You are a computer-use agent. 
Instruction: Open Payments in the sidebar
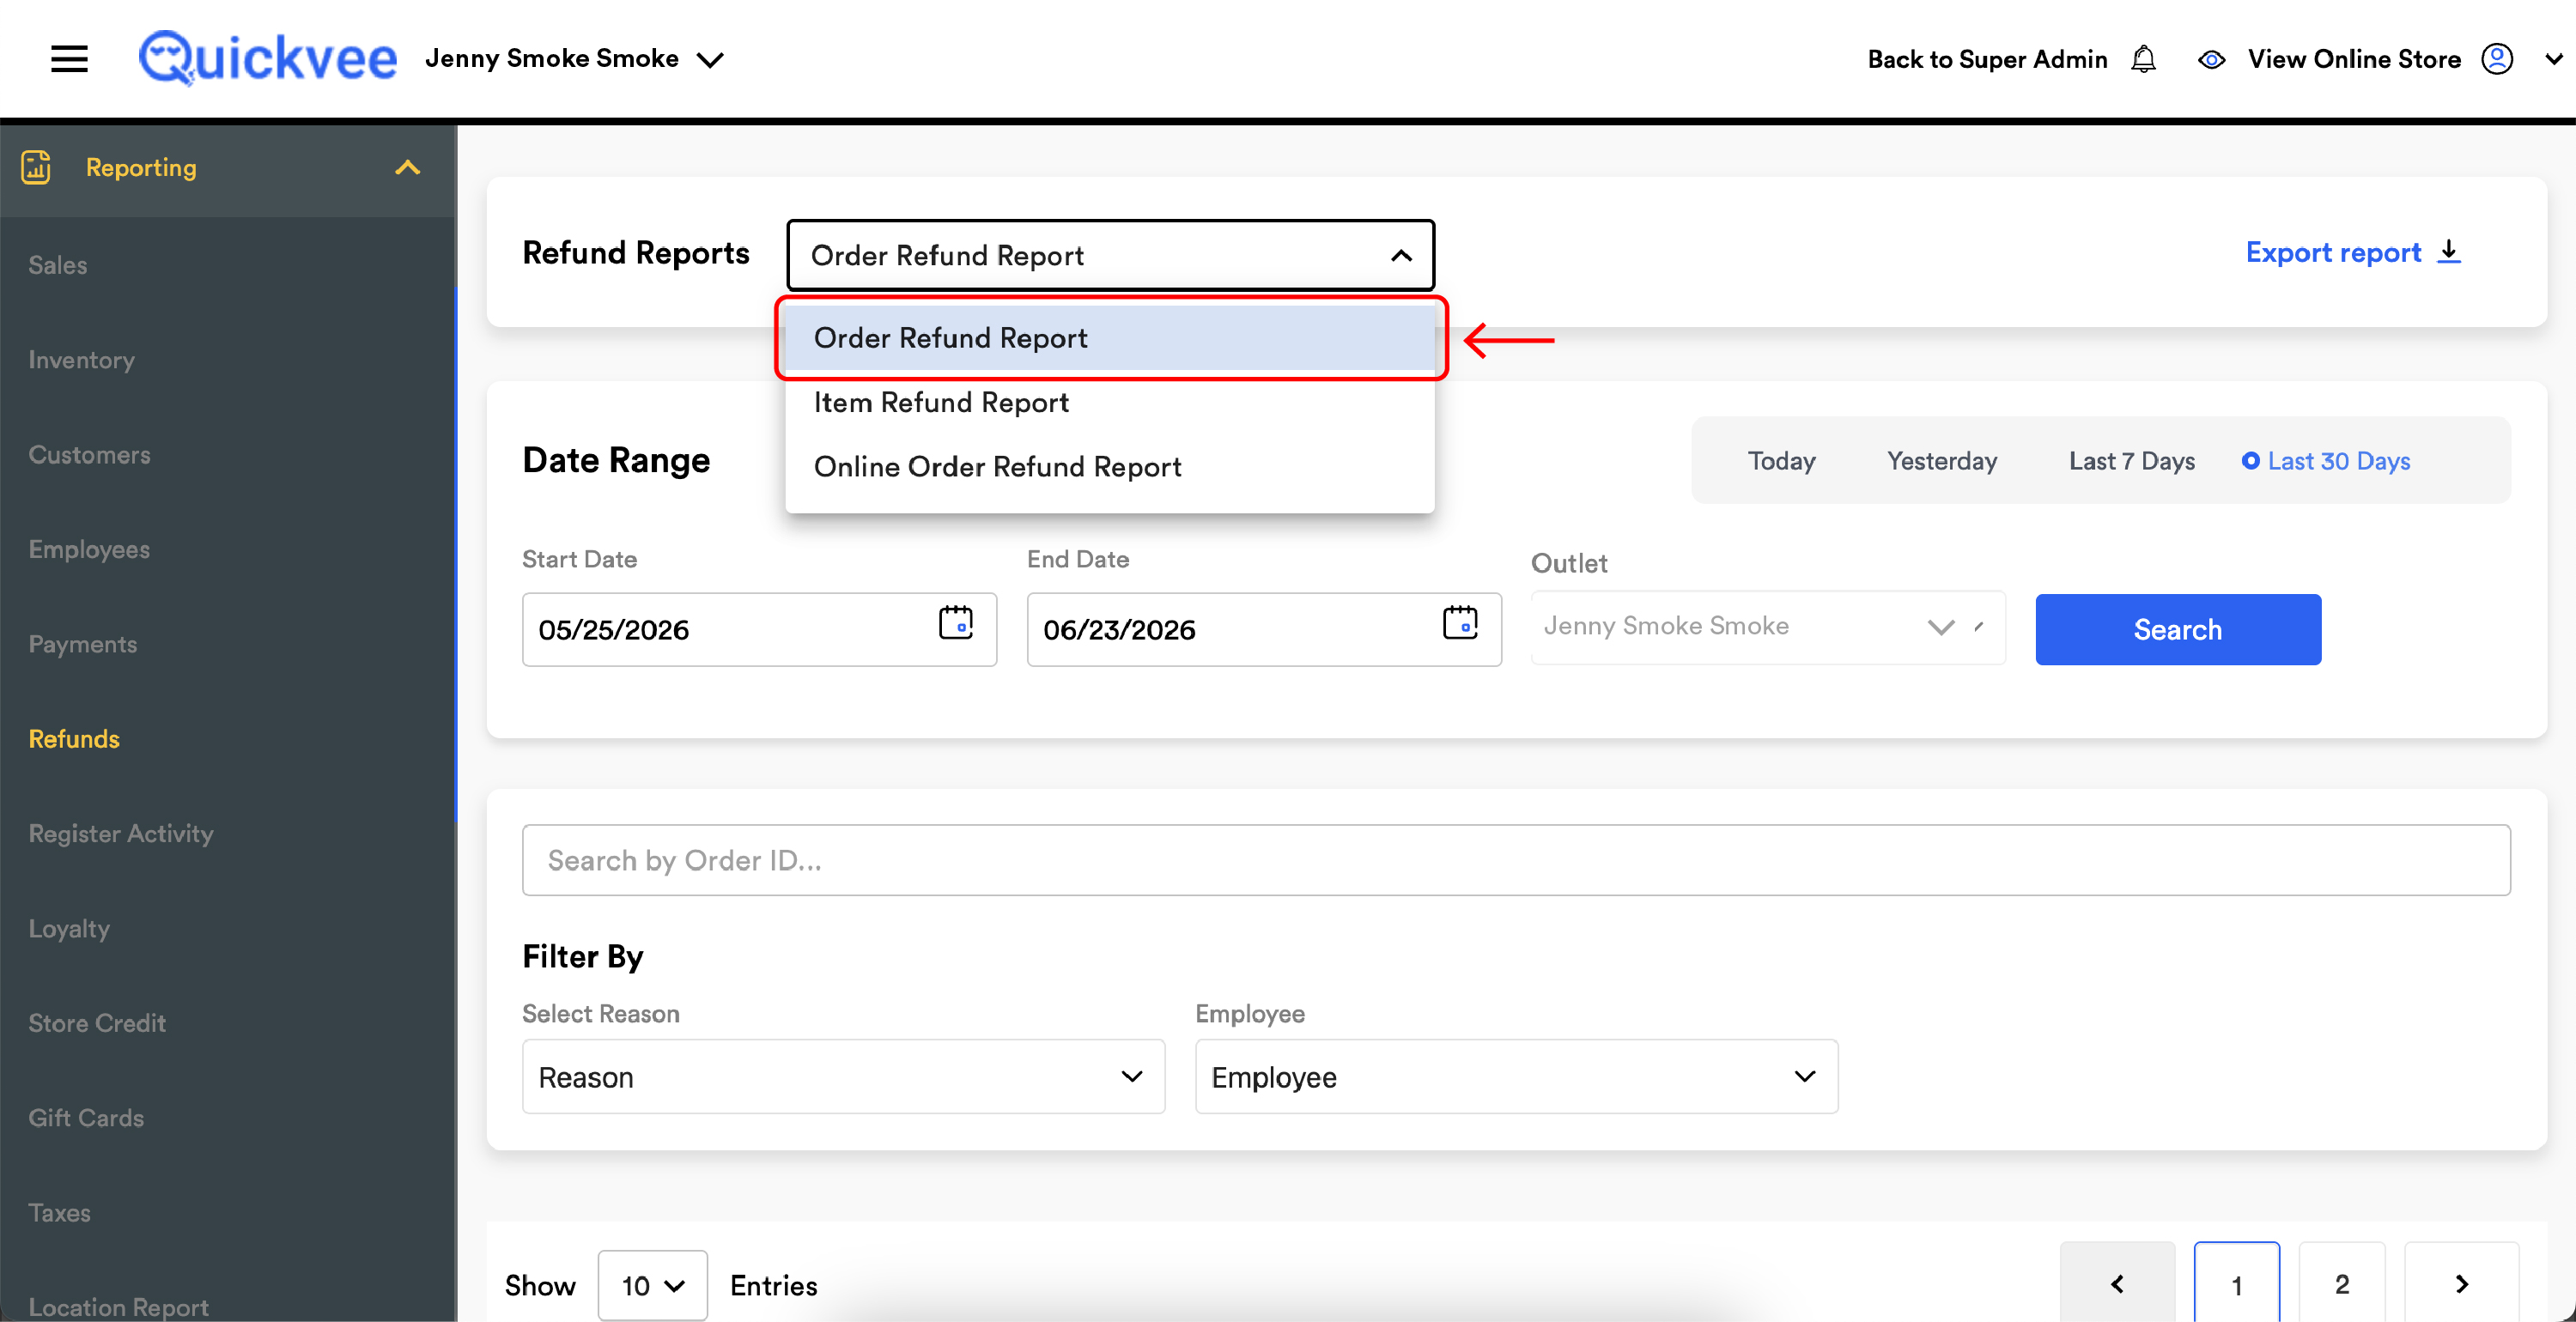[x=83, y=644]
